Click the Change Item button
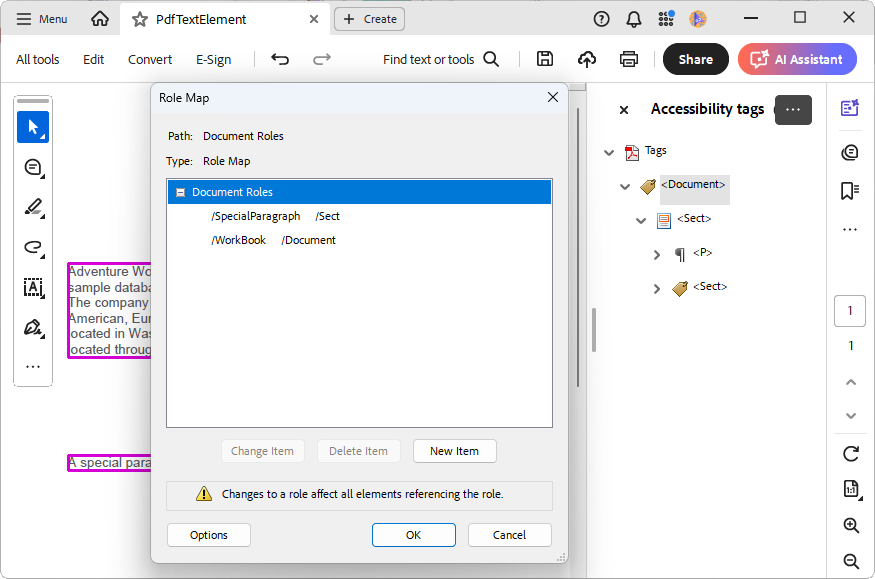The width and height of the screenshot is (875, 579). tap(262, 451)
